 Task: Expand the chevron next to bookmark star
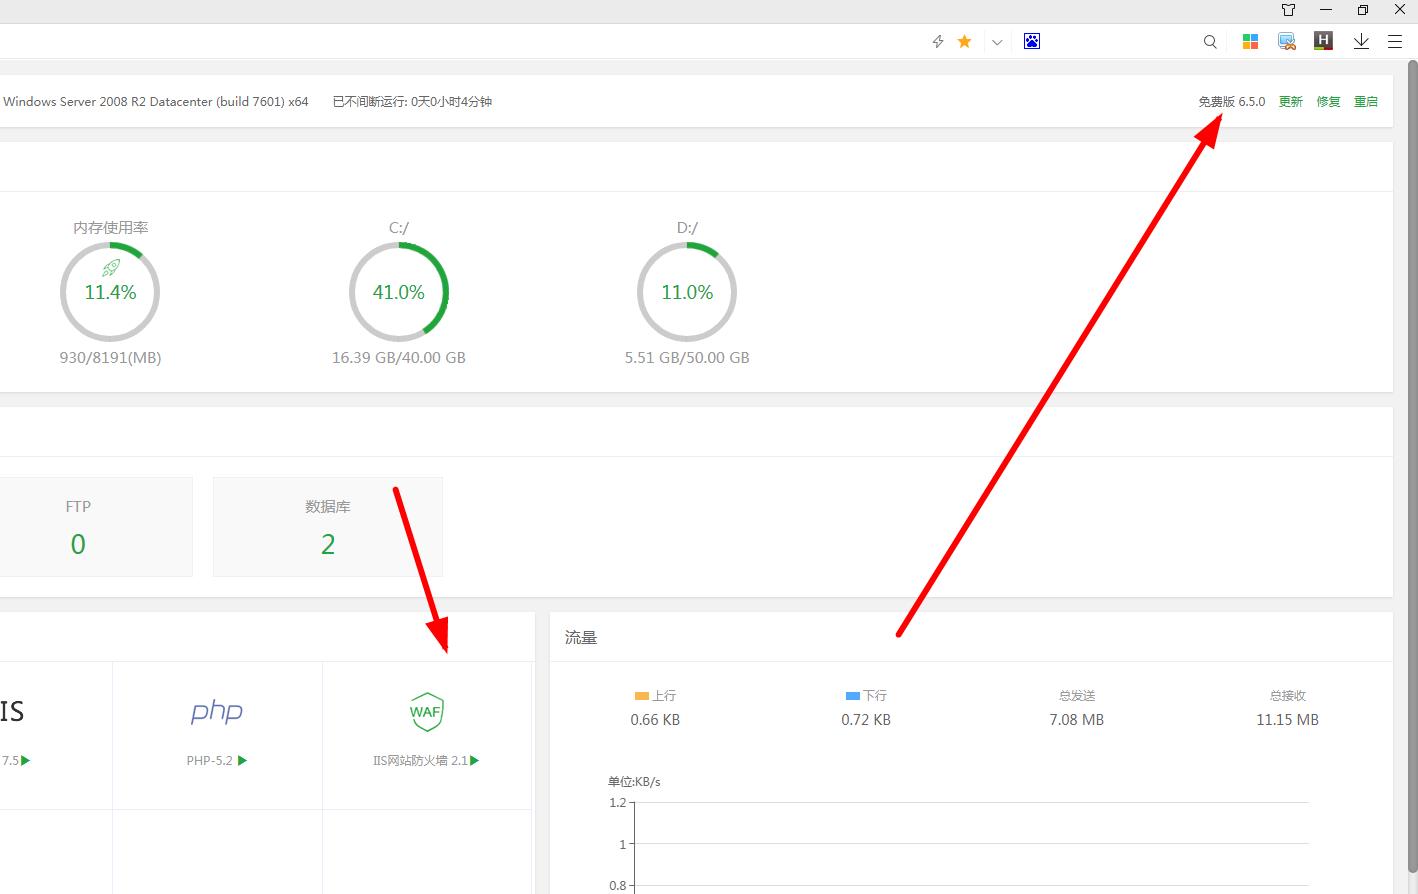[997, 42]
